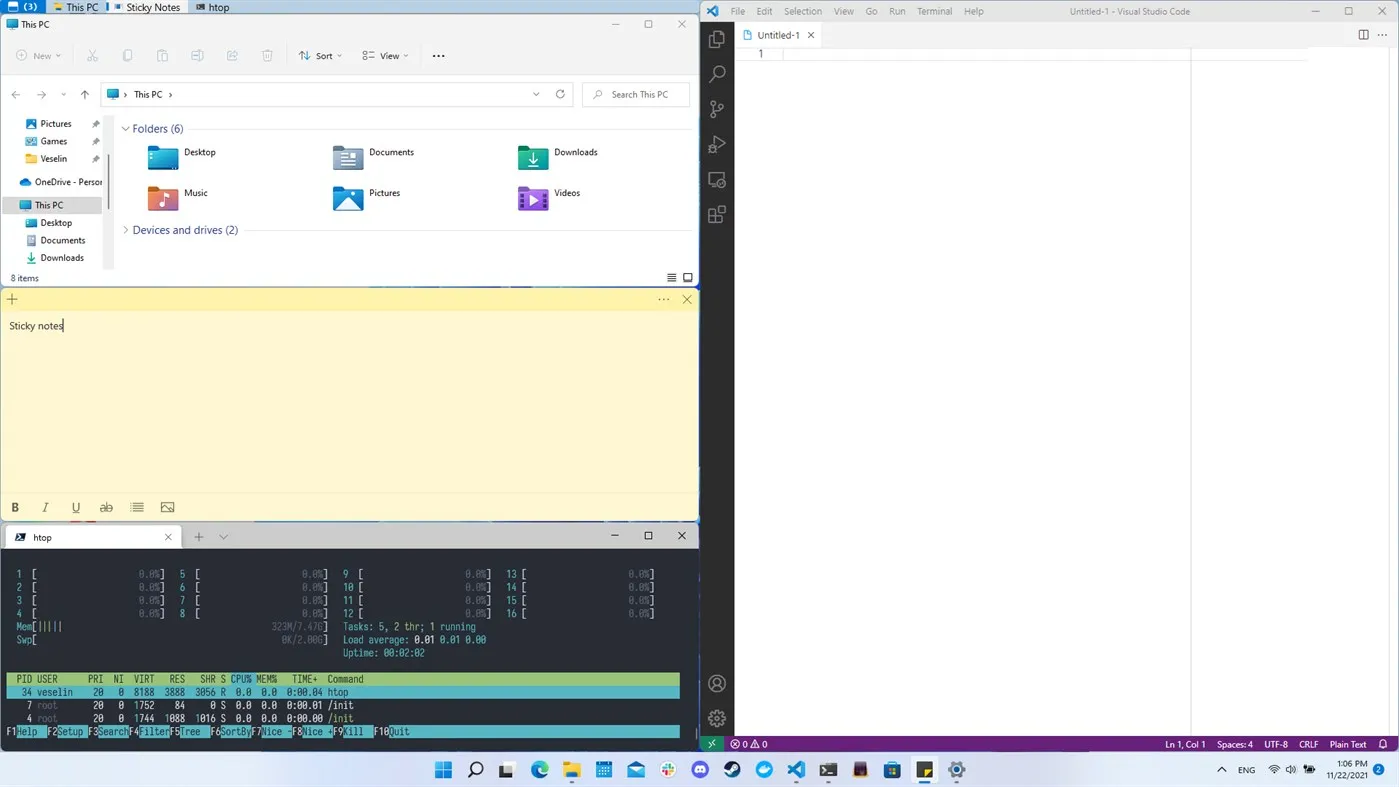Expand the Devices and drives section
This screenshot has height=787, width=1399.
coord(125,230)
